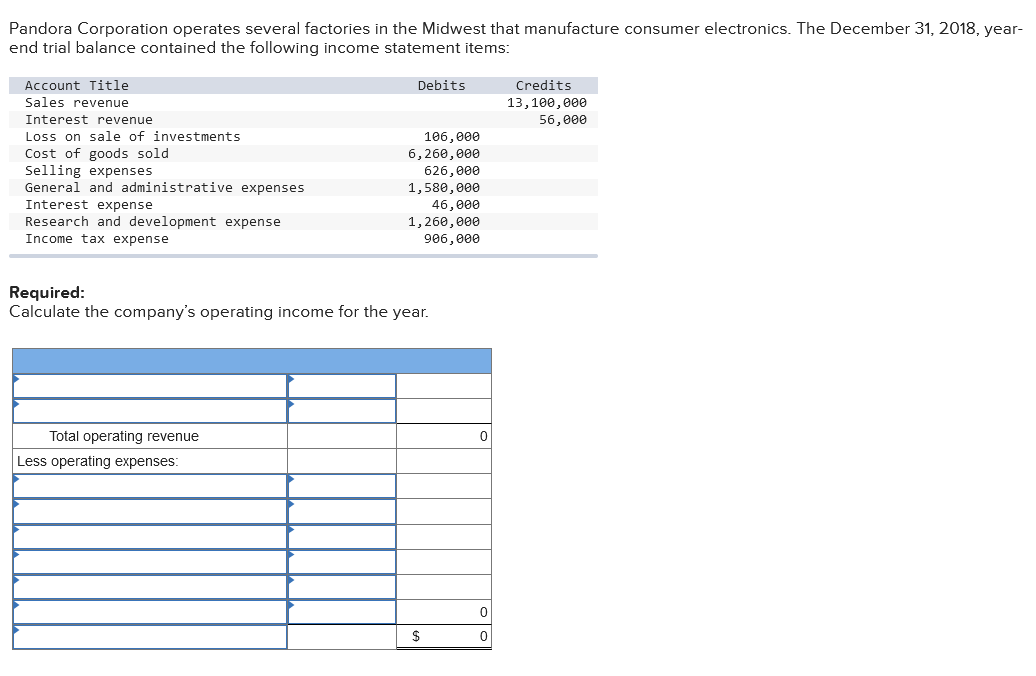Open the fifth account dropdown below Less operating expenses
1036x676 pixels.
pyautogui.click(x=150, y=587)
